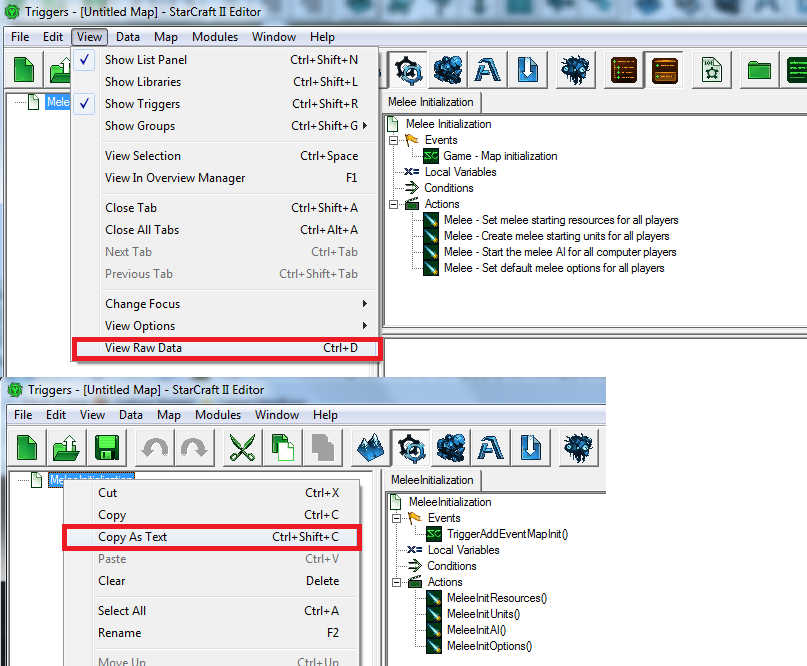The image size is (807, 666).
Task: Select Start the melee AI for all computer players
Action: pyautogui.click(x=560, y=252)
